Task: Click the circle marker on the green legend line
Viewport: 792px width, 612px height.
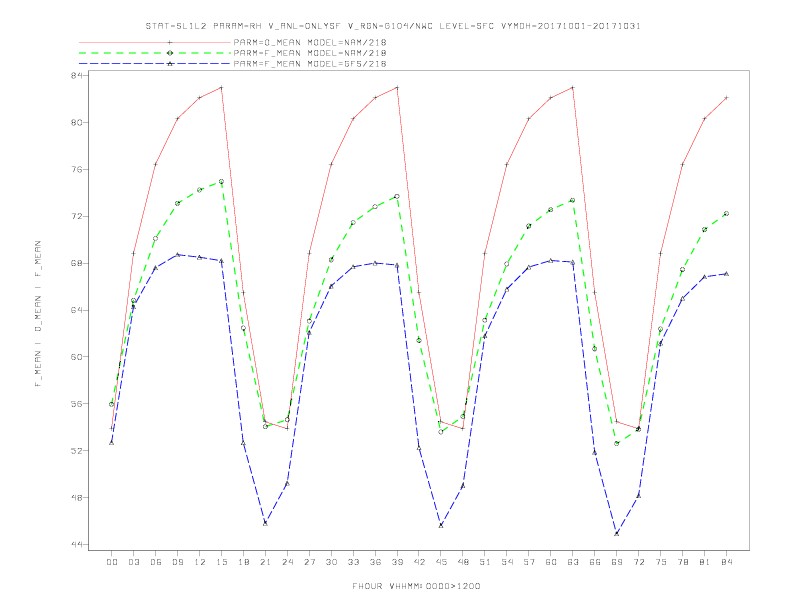Action: [x=170, y=53]
